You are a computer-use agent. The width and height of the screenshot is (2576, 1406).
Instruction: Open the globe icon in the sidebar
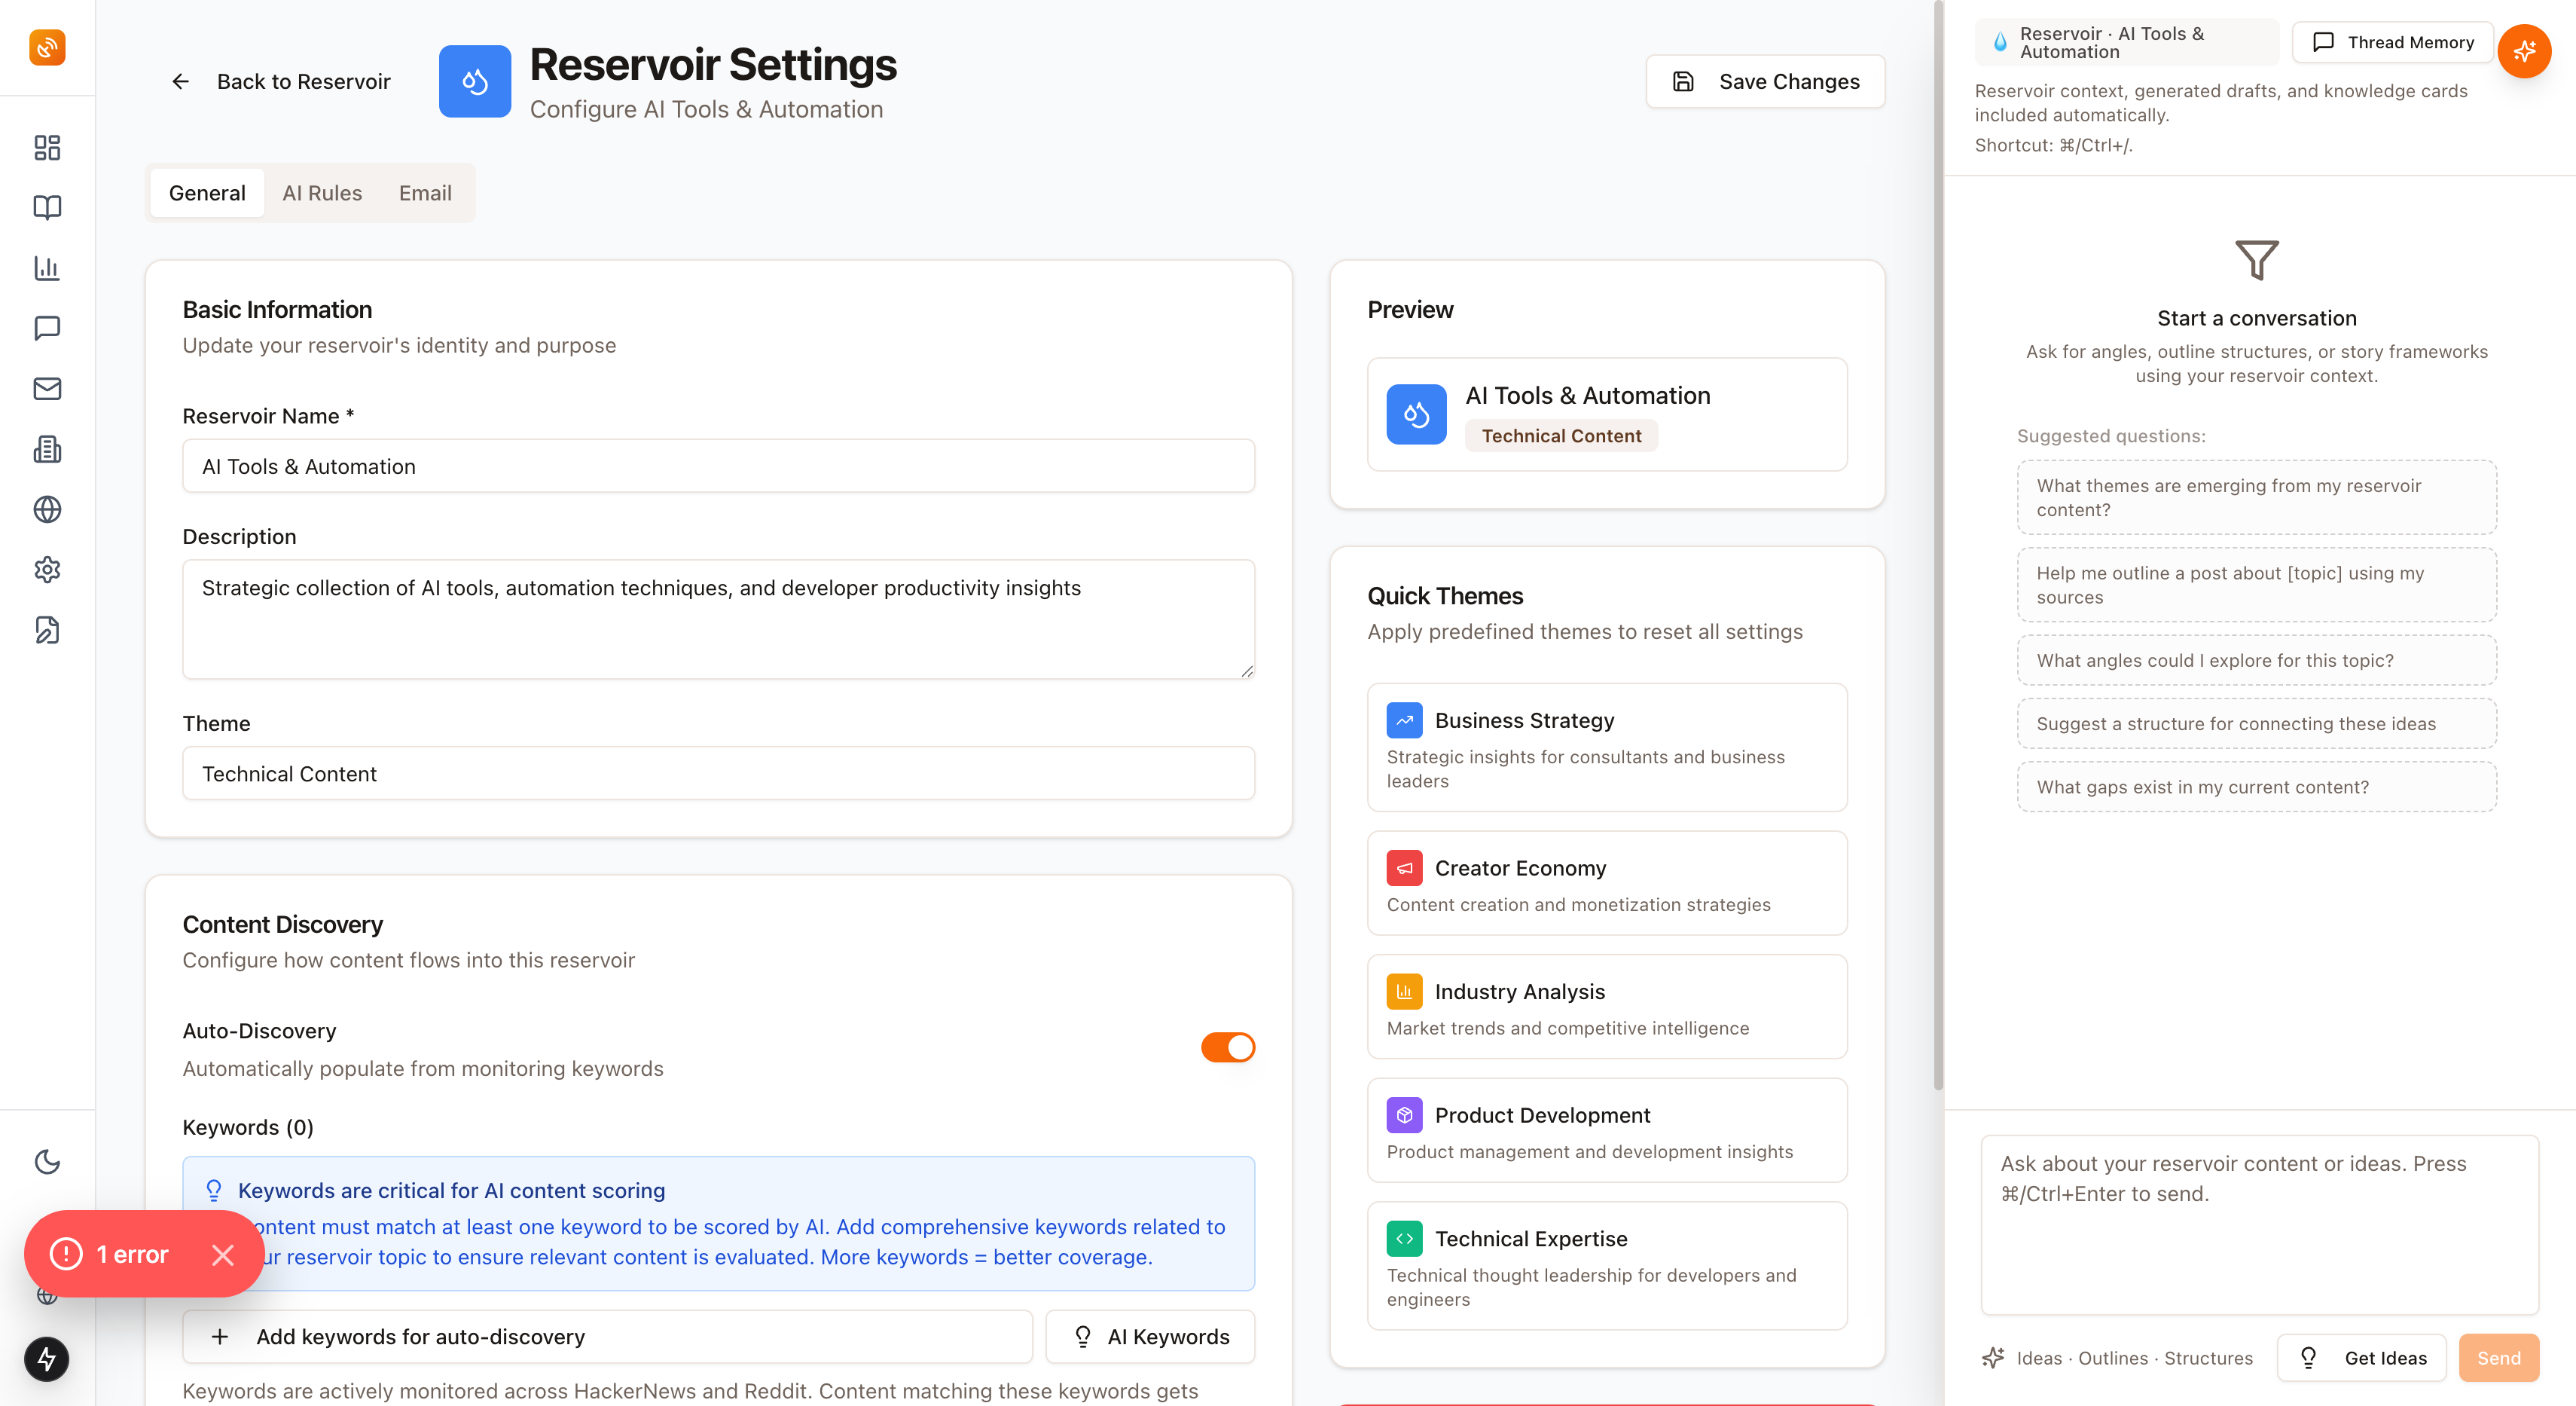click(46, 509)
